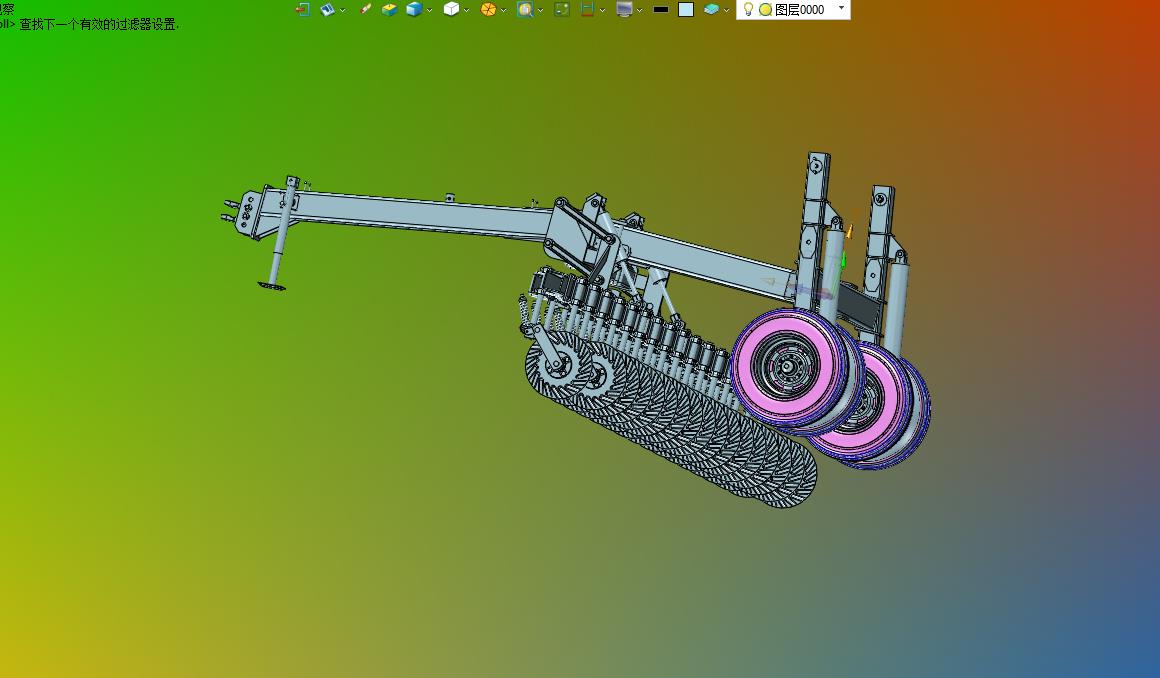
Task: Click the H-shaped measure icon
Action: (x=587, y=10)
